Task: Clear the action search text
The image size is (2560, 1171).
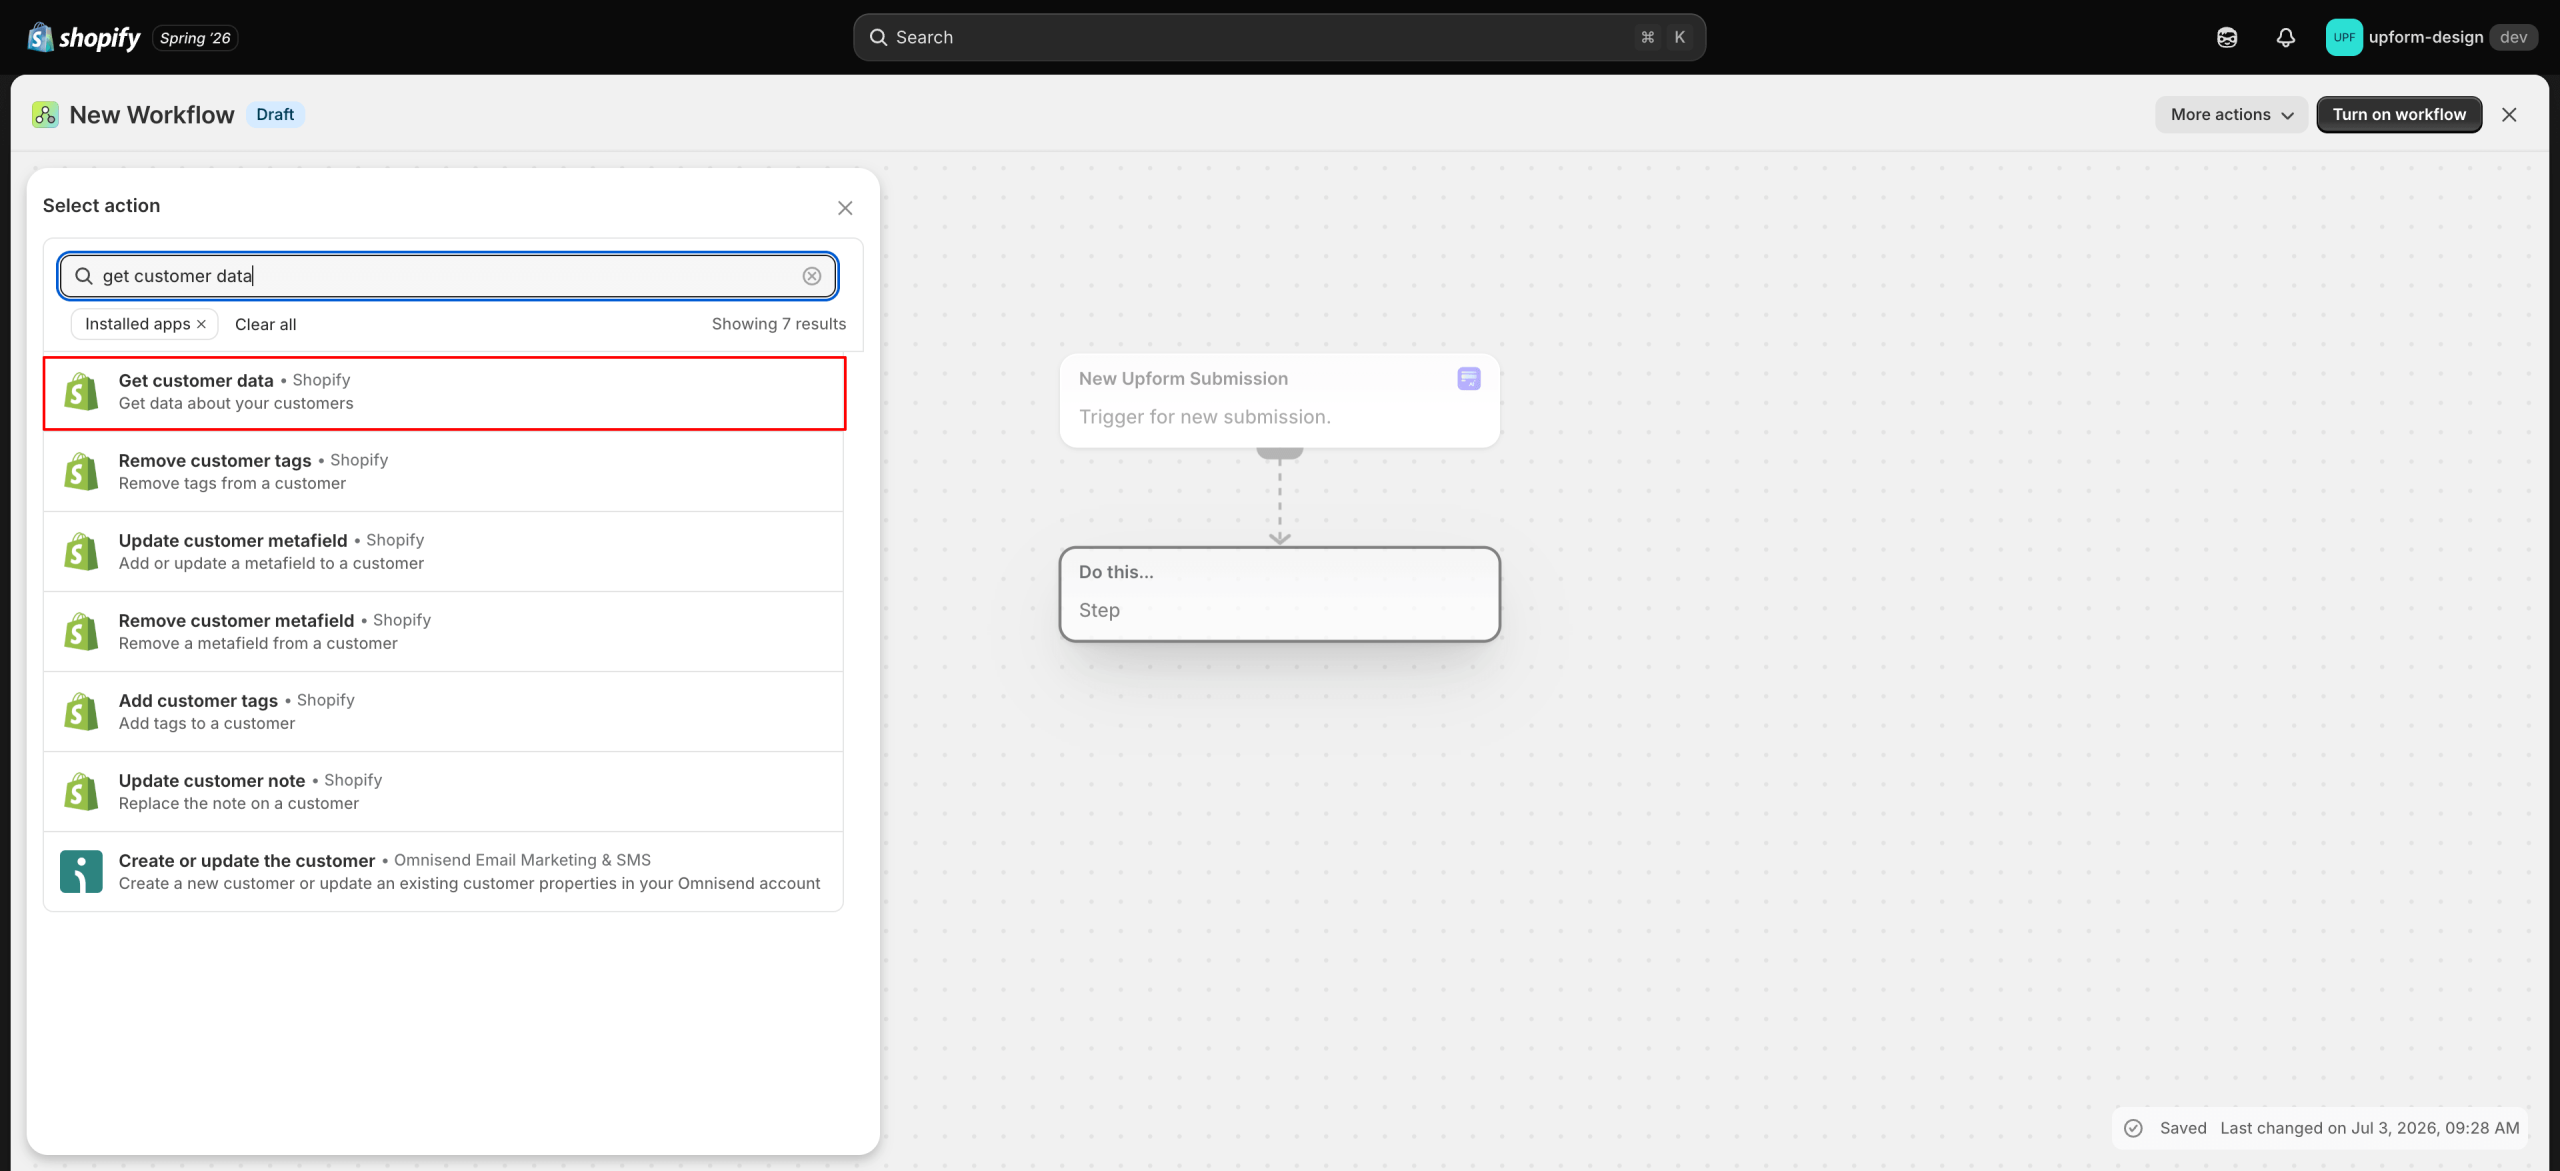Action: [x=812, y=276]
